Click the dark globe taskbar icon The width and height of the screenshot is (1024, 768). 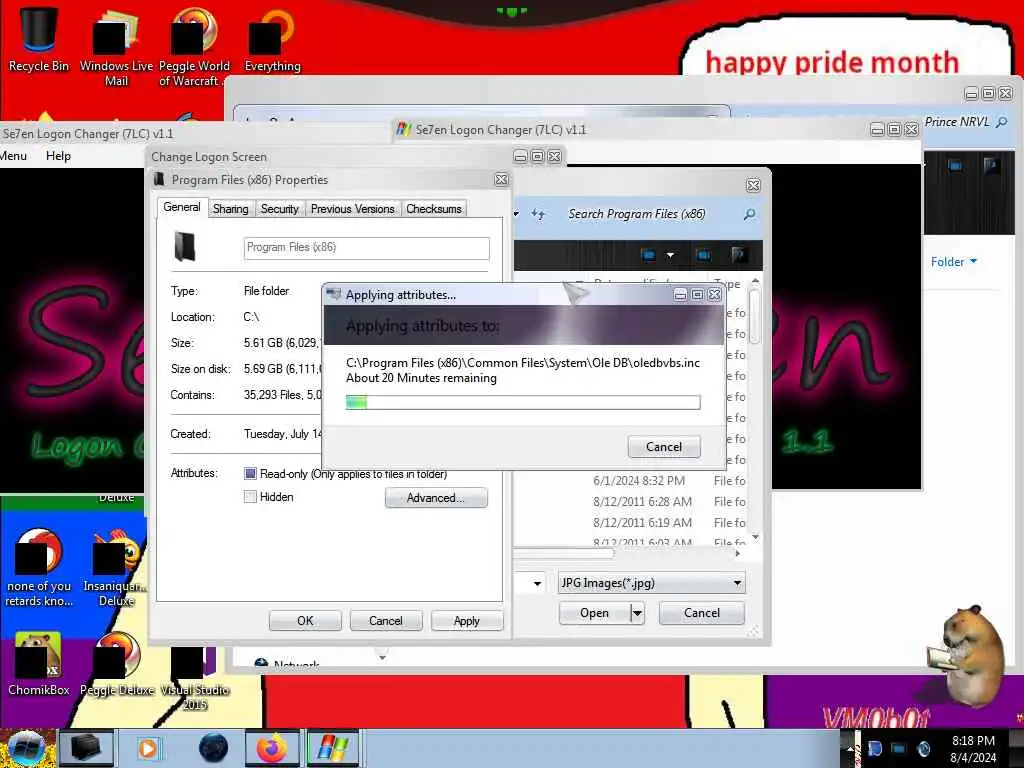tap(213, 748)
